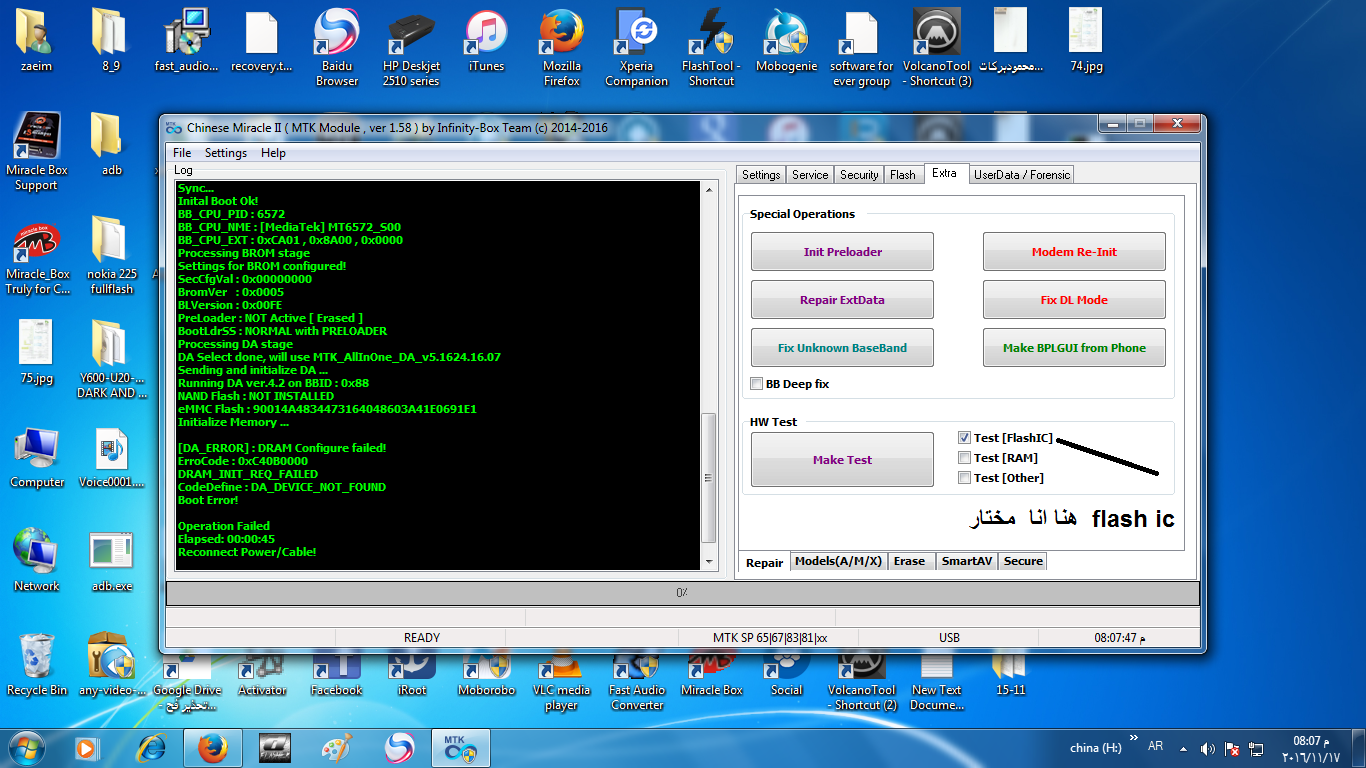Image resolution: width=1366 pixels, height=768 pixels.
Task: Select the Models(A/M/X) bottom tab
Action: click(838, 562)
